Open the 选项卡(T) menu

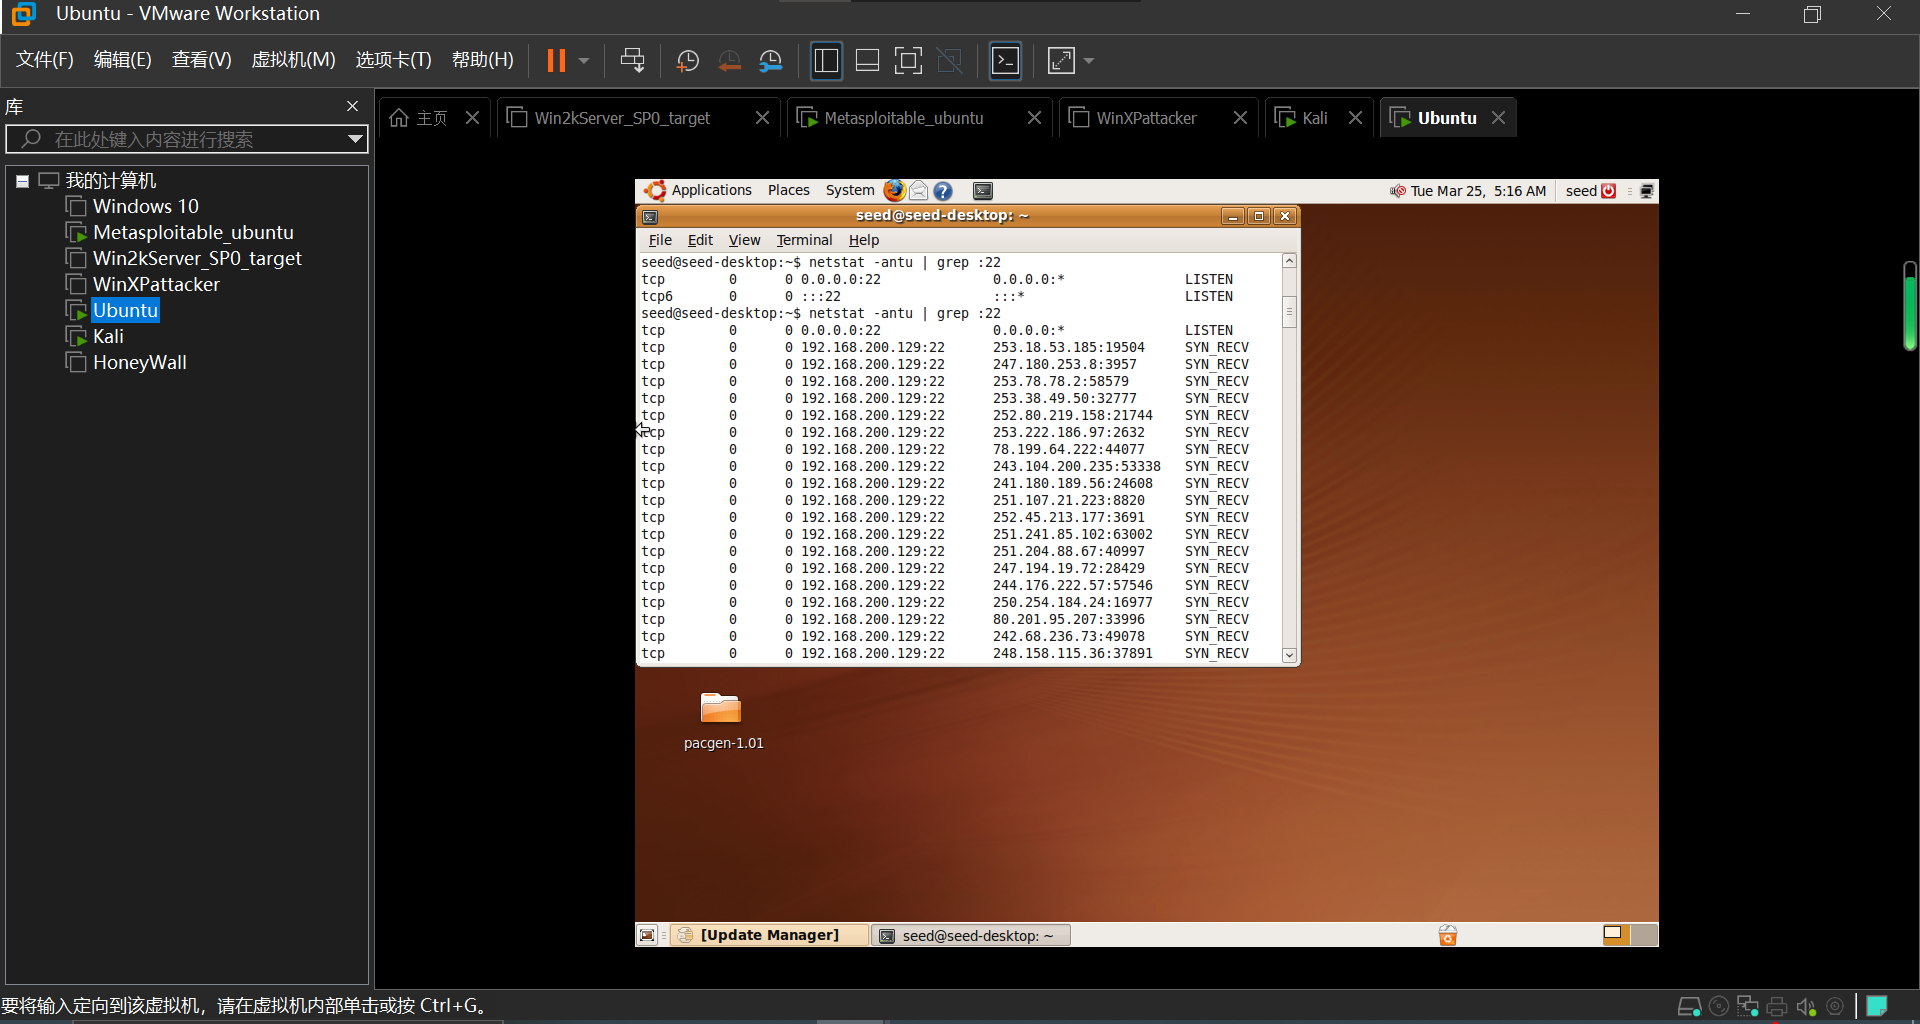point(393,60)
